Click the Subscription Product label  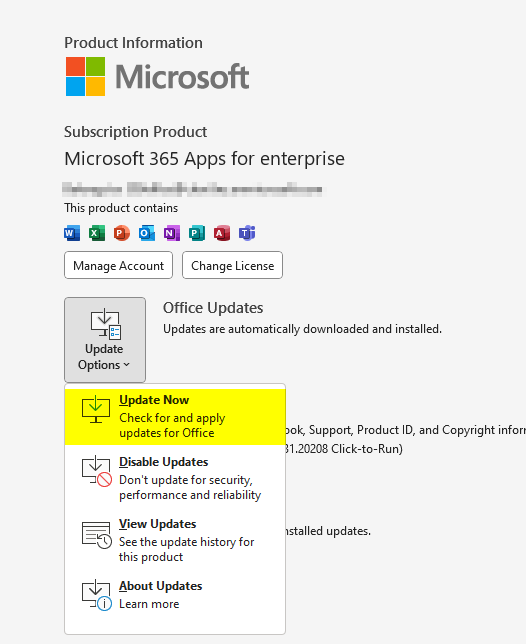tap(136, 132)
